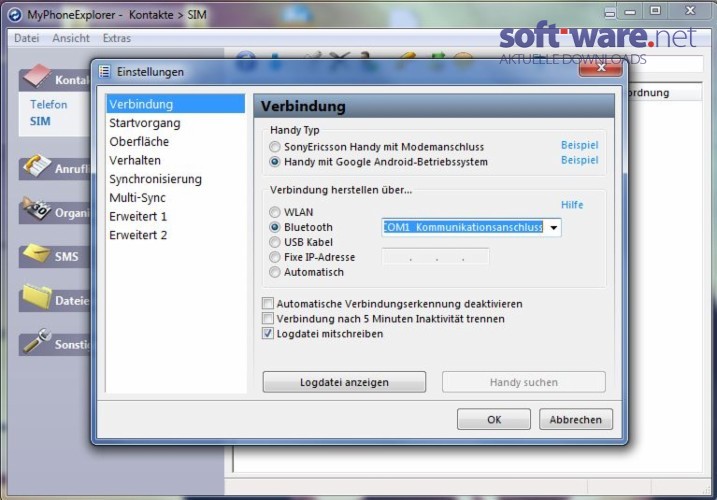Select Telefon under Kontakte in sidebar

coord(48,105)
